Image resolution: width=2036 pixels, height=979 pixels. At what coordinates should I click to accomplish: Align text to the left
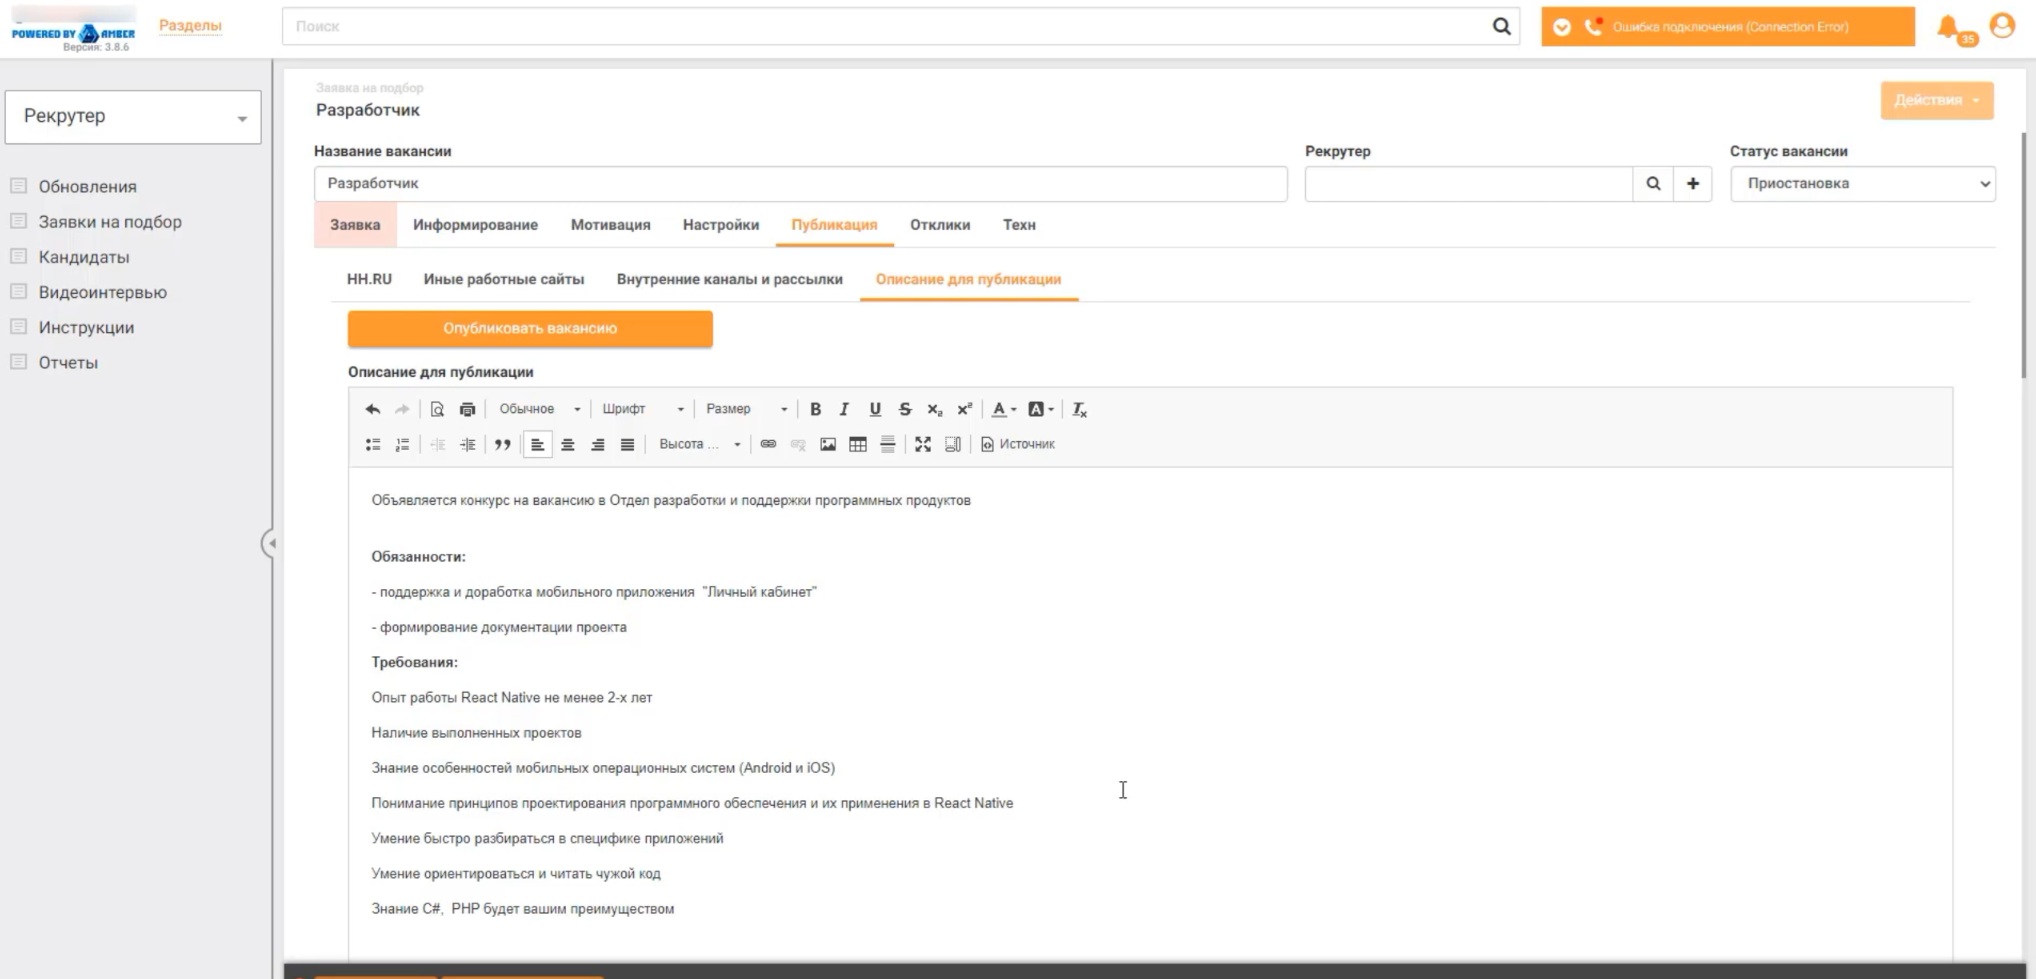537,444
